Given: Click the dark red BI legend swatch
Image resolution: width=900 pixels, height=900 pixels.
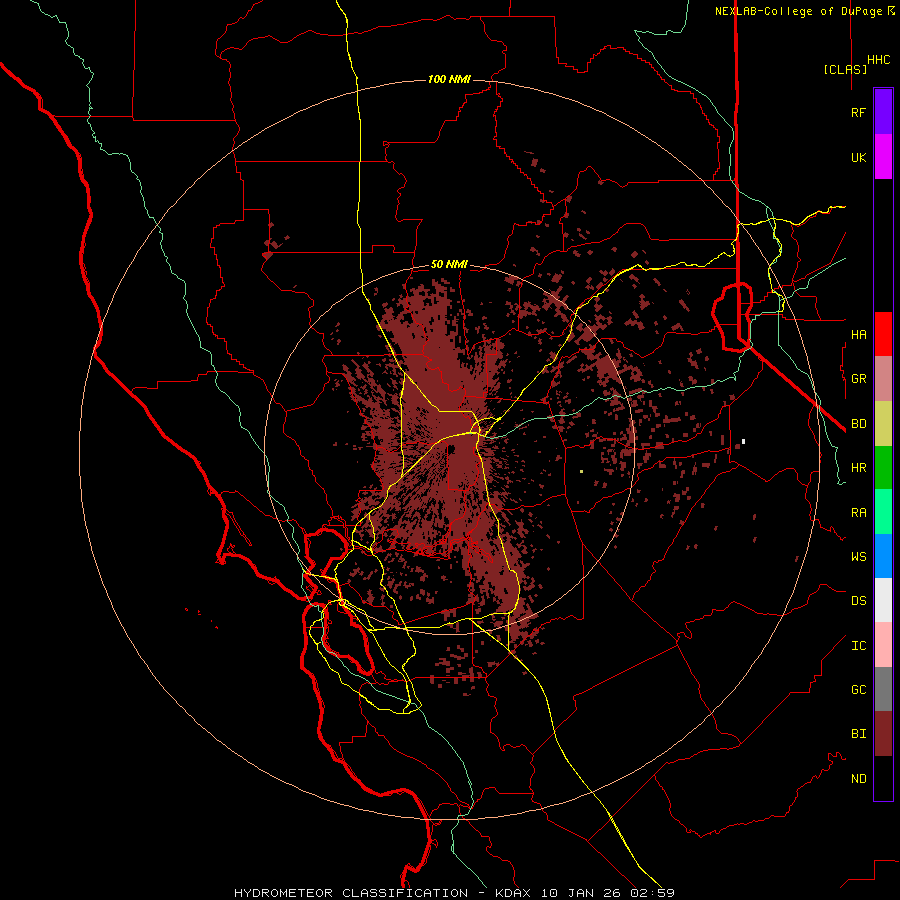Looking at the screenshot, I should click(883, 734).
